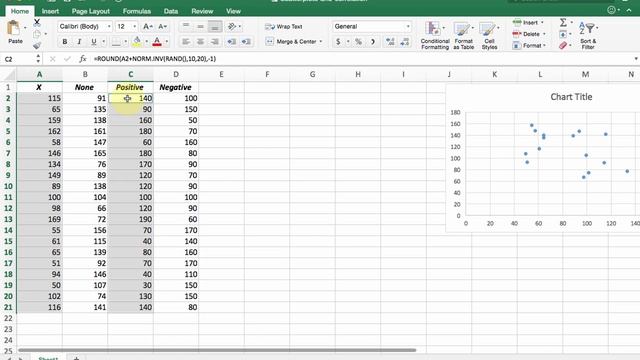Image resolution: width=640 pixels, height=360 pixels.
Task: Apply comma style format
Action: [x=373, y=42]
